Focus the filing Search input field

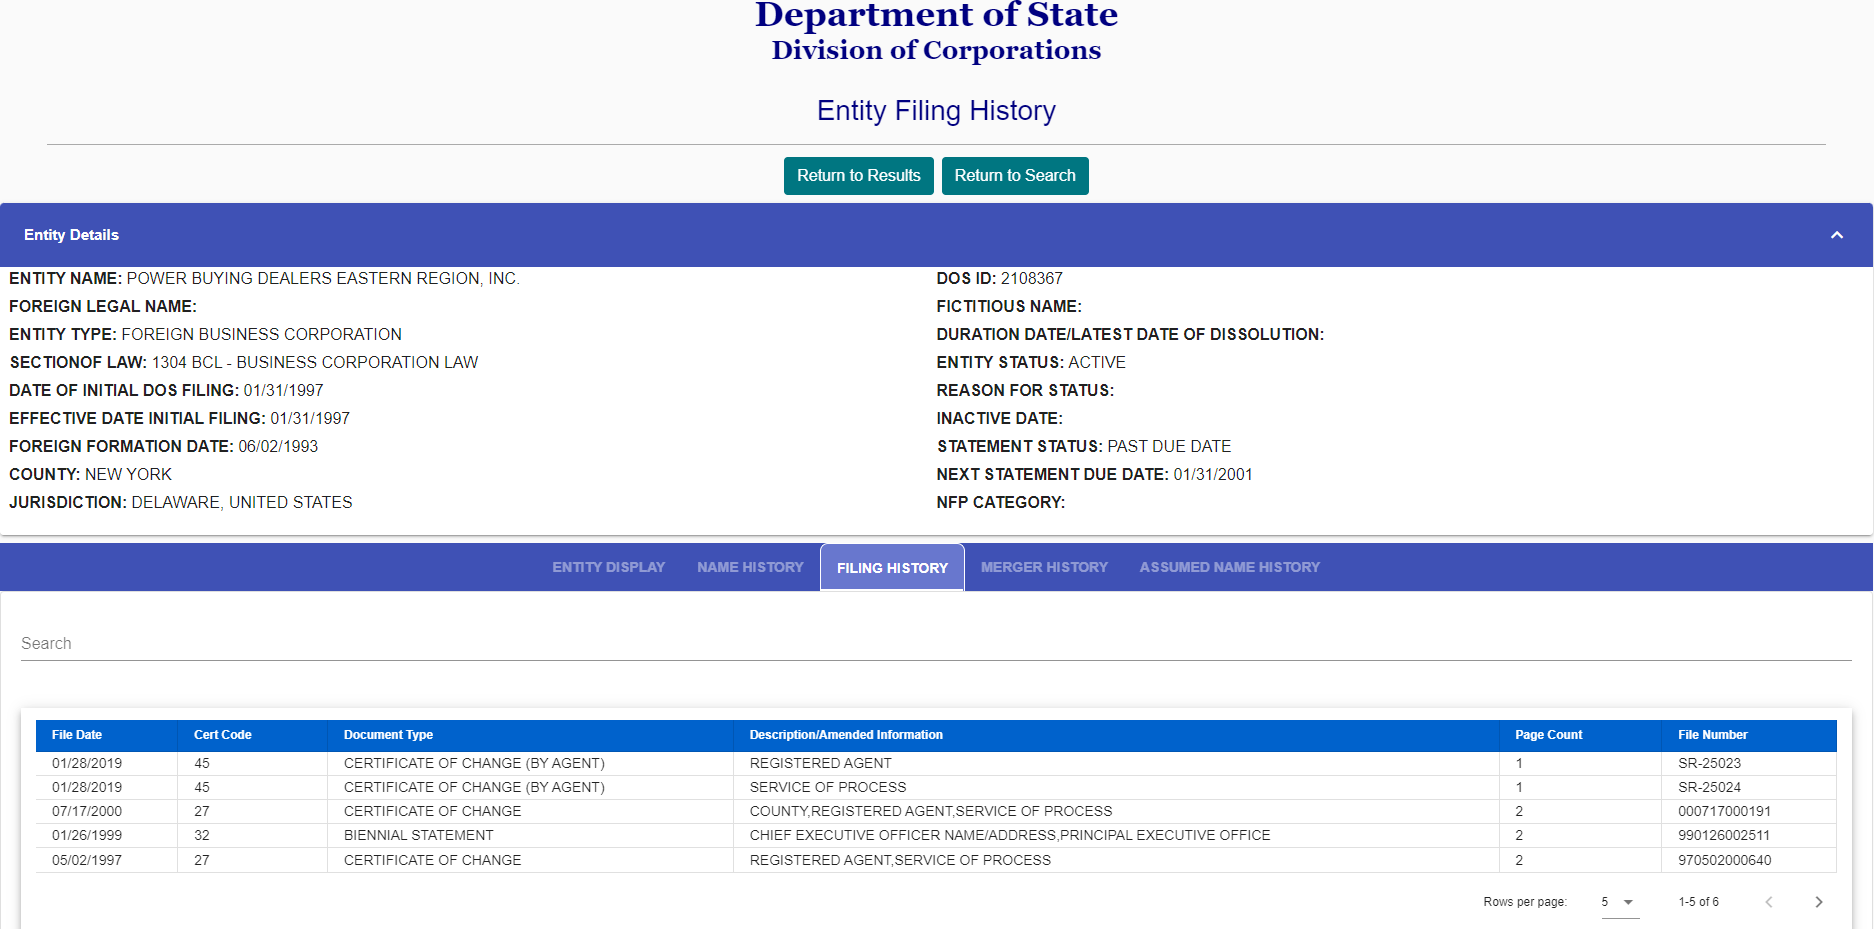click(936, 643)
